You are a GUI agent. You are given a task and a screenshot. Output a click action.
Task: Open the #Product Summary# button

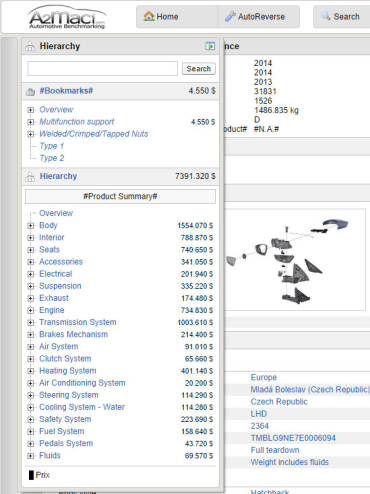120,196
